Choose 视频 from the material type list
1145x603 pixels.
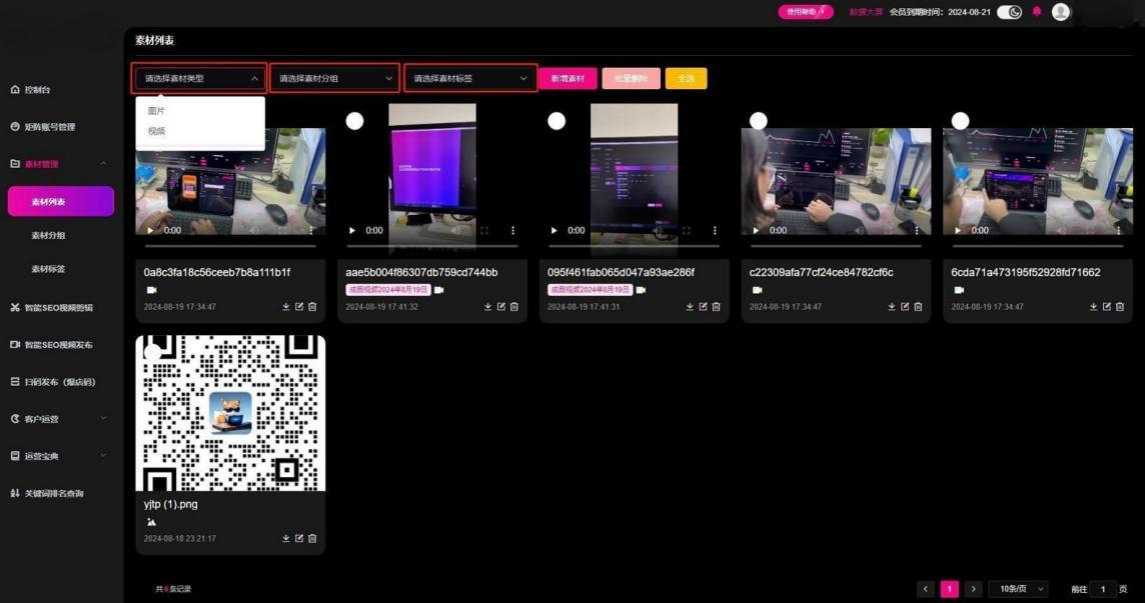coord(157,131)
